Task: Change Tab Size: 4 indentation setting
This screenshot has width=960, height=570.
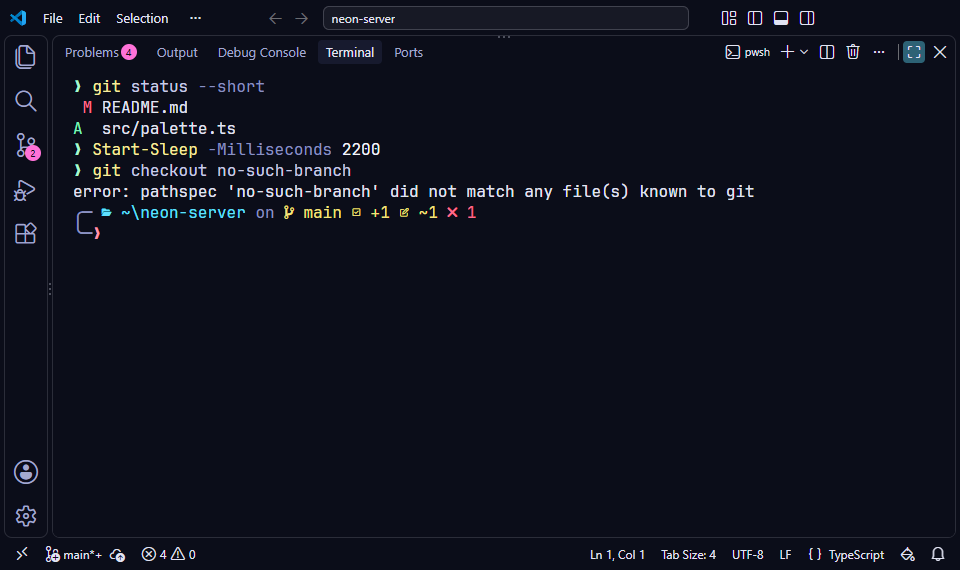Action: click(688, 555)
